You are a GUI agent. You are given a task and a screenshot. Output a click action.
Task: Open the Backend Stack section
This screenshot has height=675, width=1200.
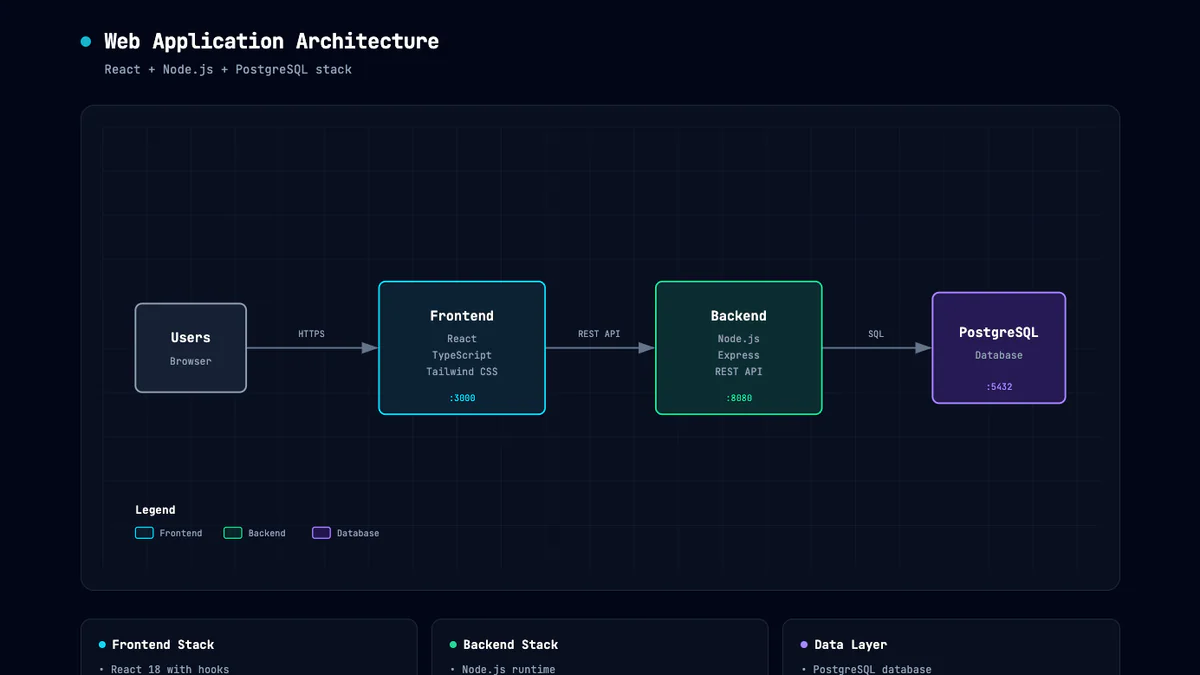512,644
